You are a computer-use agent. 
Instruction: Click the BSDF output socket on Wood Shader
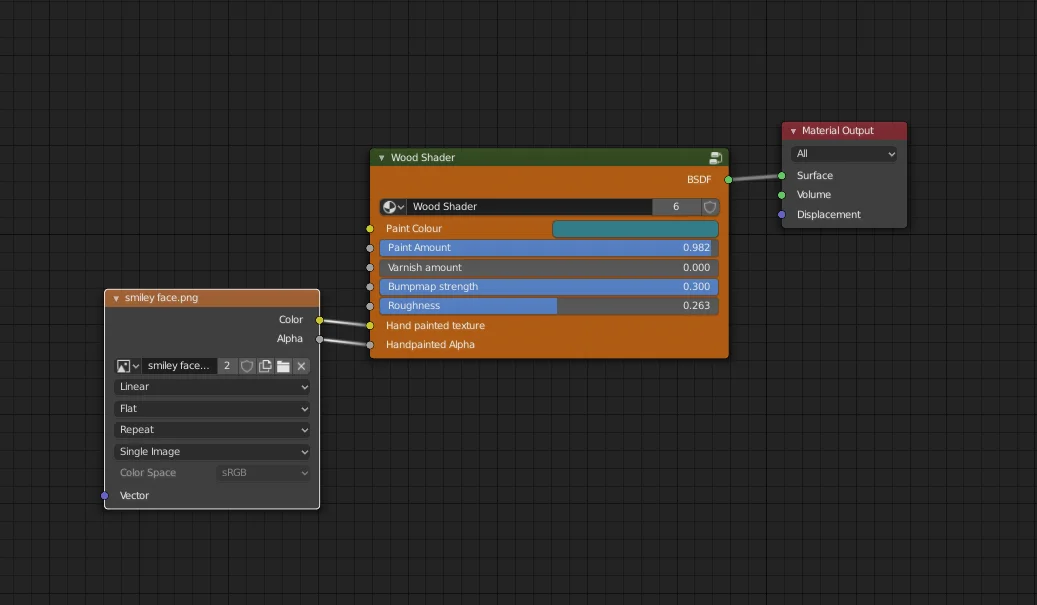point(729,180)
